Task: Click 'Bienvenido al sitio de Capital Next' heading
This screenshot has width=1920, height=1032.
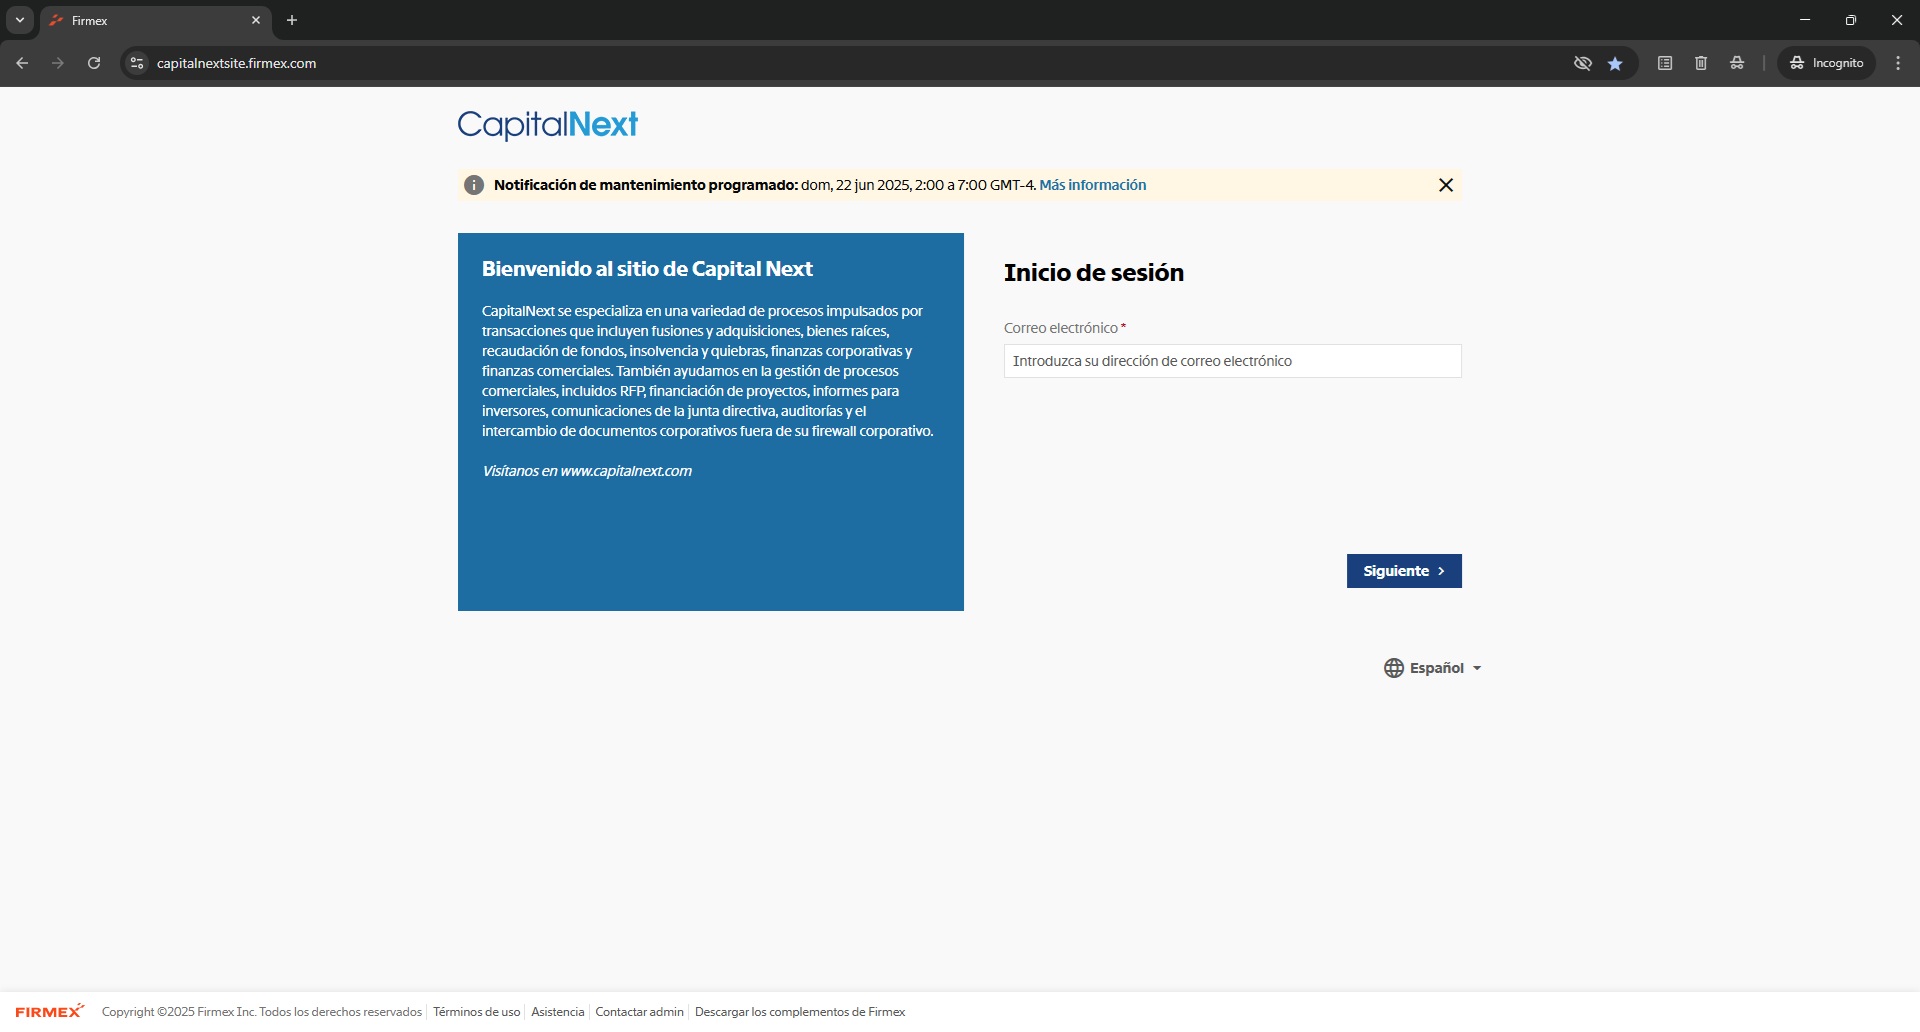Action: 647,269
